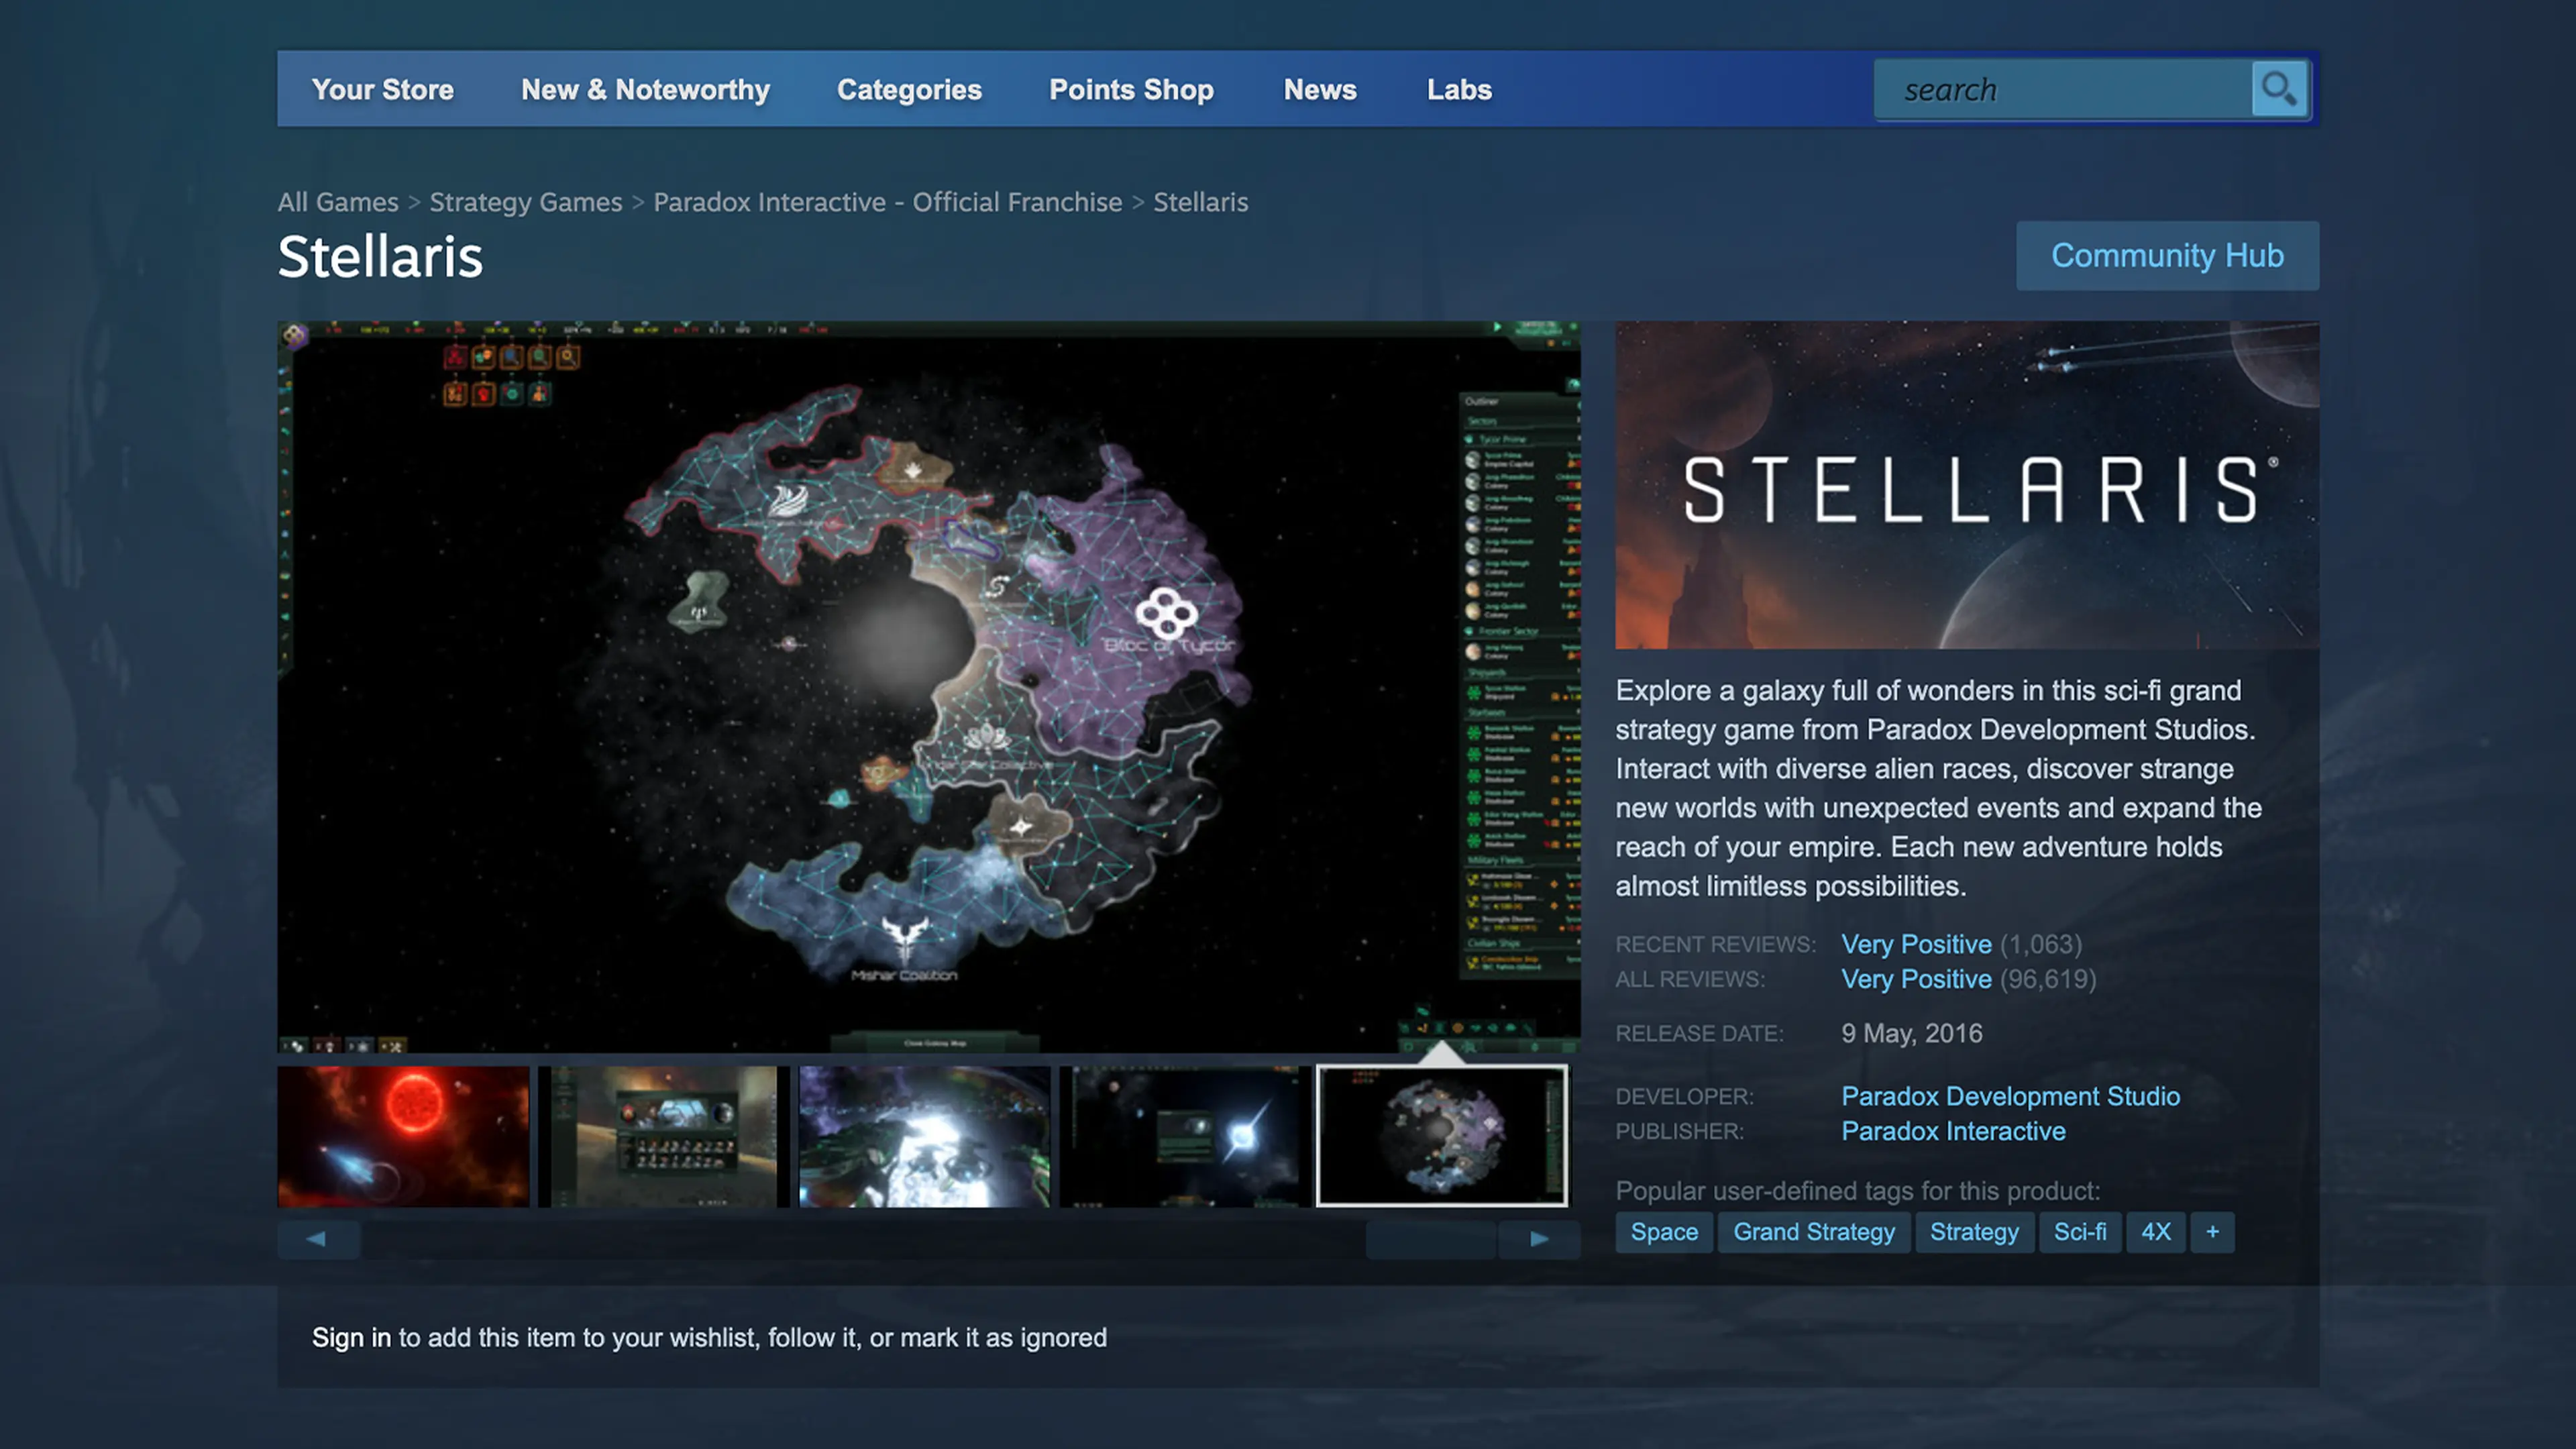Screen dimensions: 2576x1449
Task: Select the Strategy tag
Action: [1974, 1232]
